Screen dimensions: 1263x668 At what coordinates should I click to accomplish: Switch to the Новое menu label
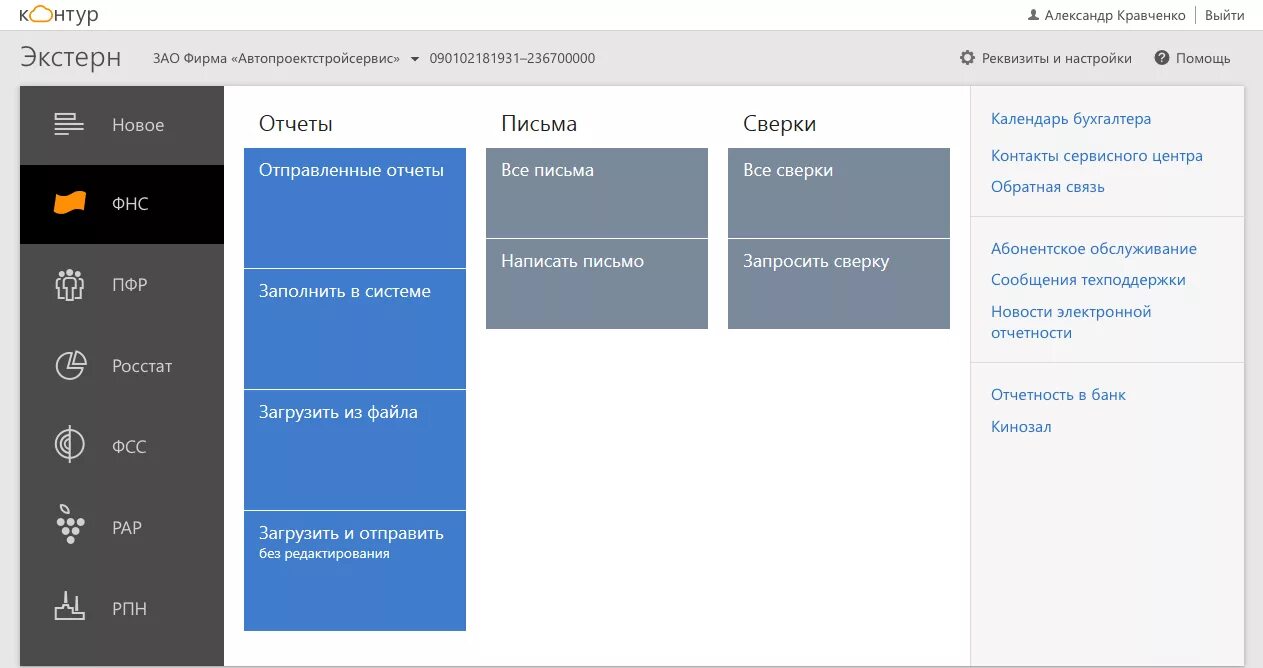coord(138,125)
